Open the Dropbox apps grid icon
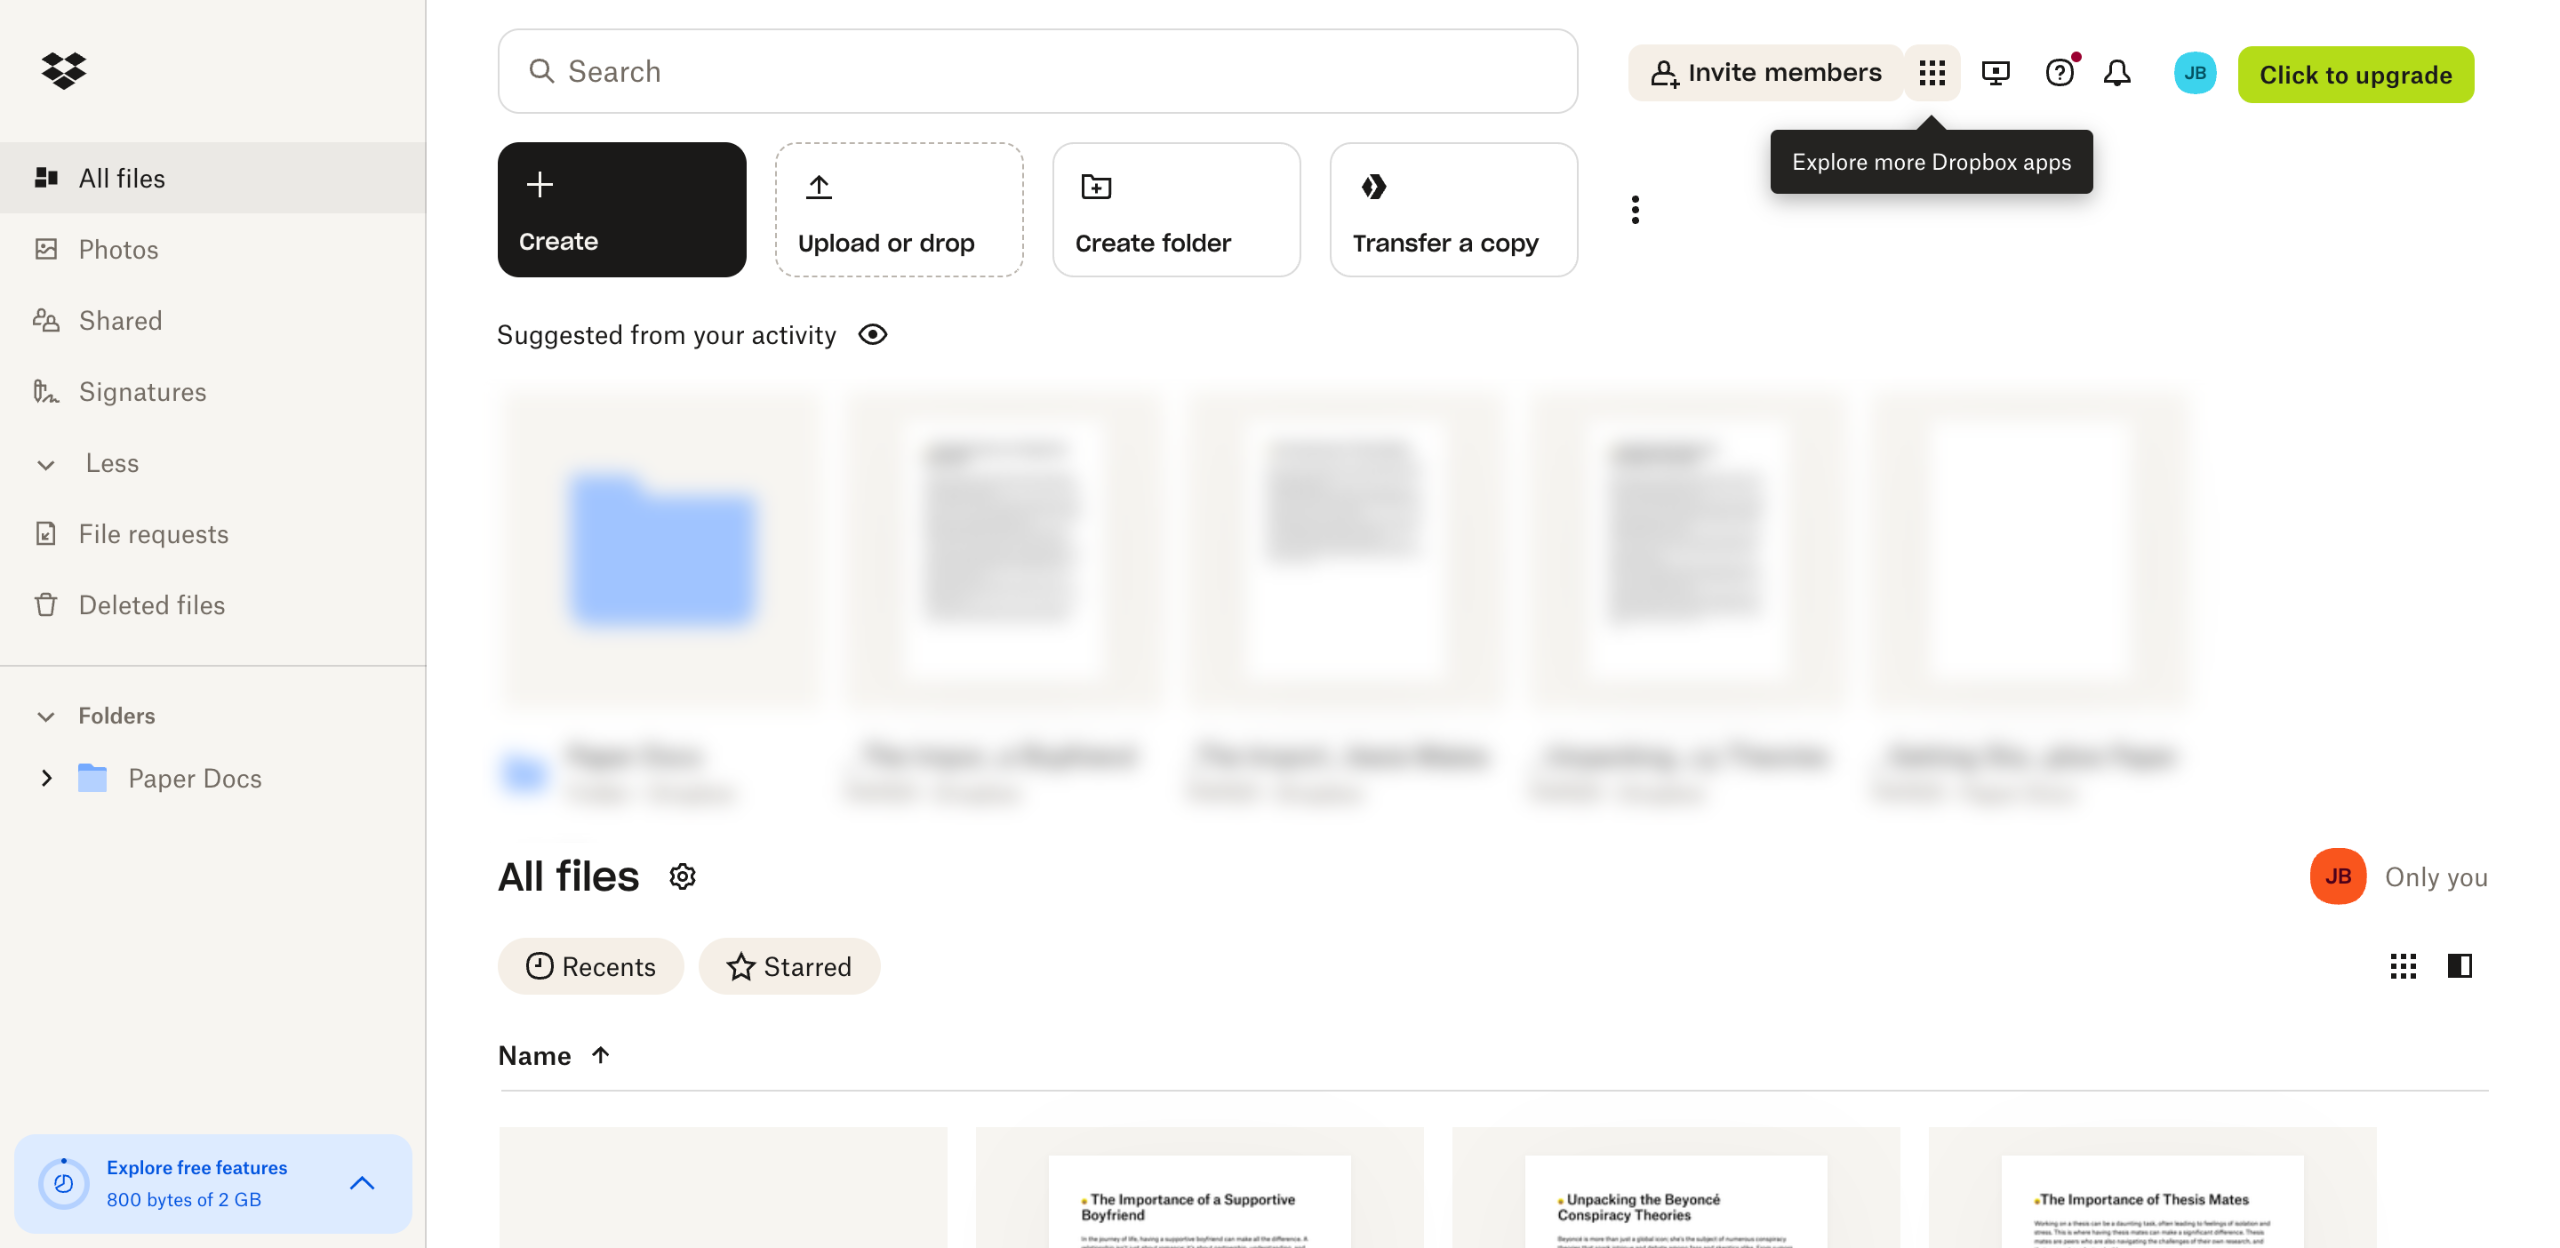 click(1931, 73)
